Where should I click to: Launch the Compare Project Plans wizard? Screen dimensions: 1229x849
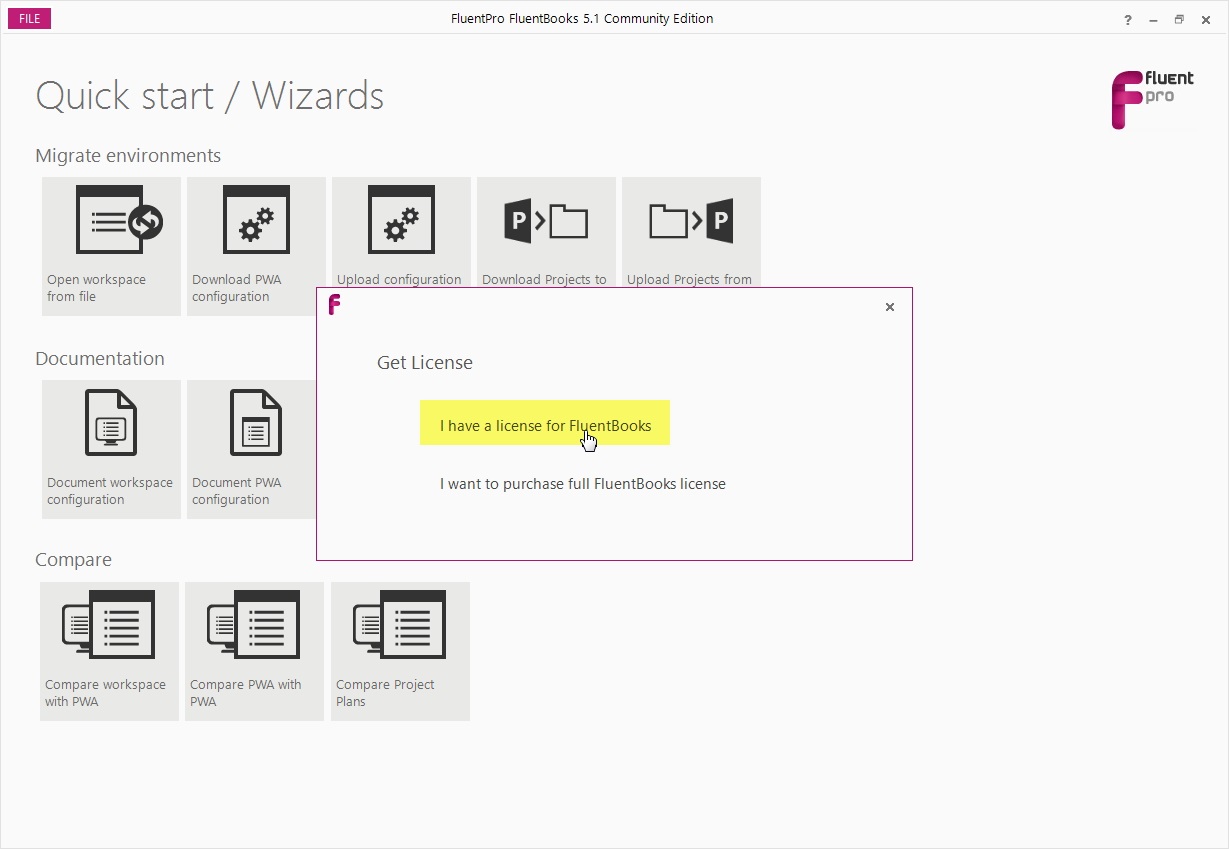400,651
